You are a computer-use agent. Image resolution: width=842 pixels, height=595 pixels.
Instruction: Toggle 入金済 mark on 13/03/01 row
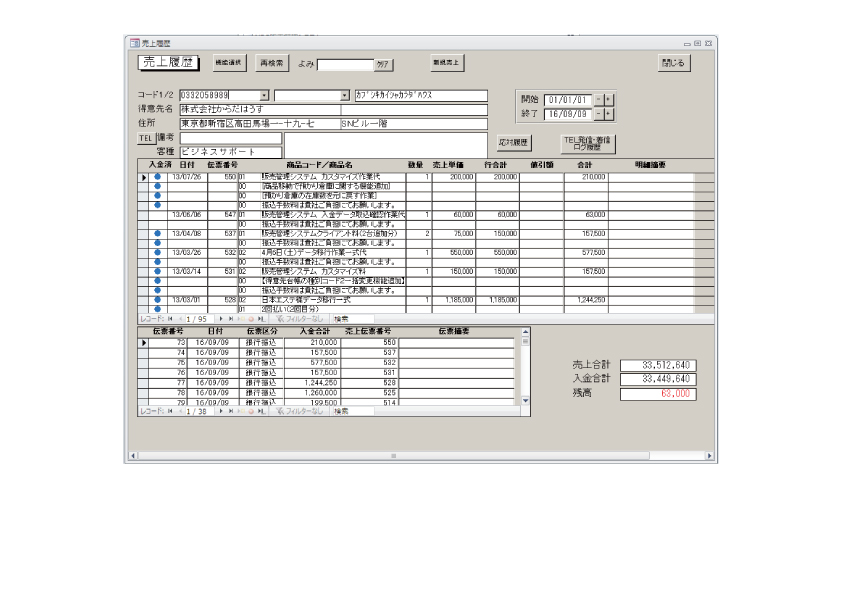click(x=157, y=300)
